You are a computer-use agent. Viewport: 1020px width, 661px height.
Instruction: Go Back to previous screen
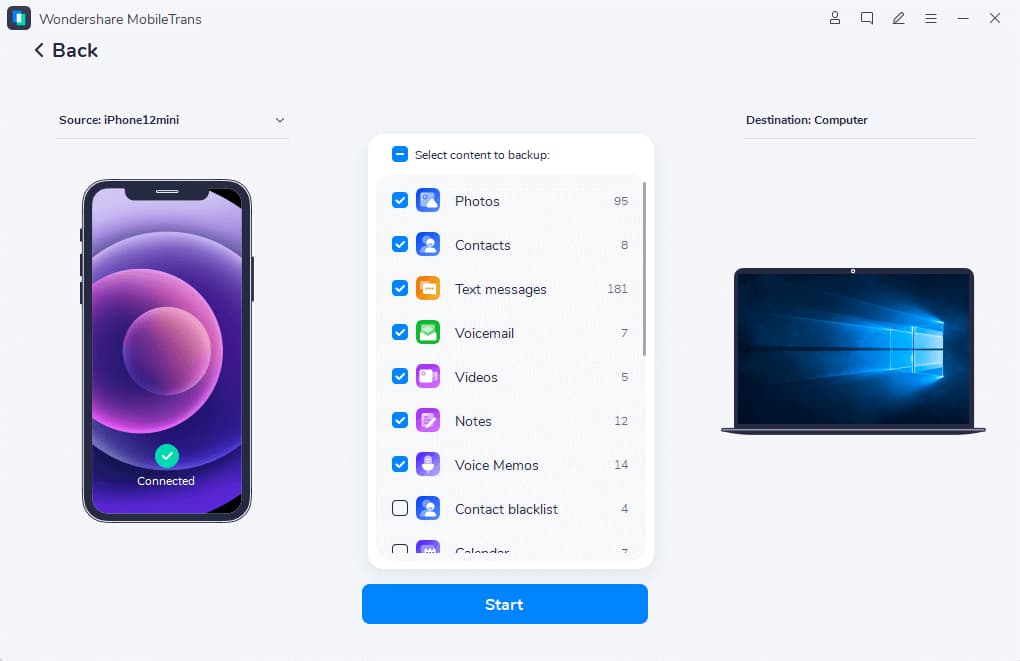pyautogui.click(x=66, y=50)
